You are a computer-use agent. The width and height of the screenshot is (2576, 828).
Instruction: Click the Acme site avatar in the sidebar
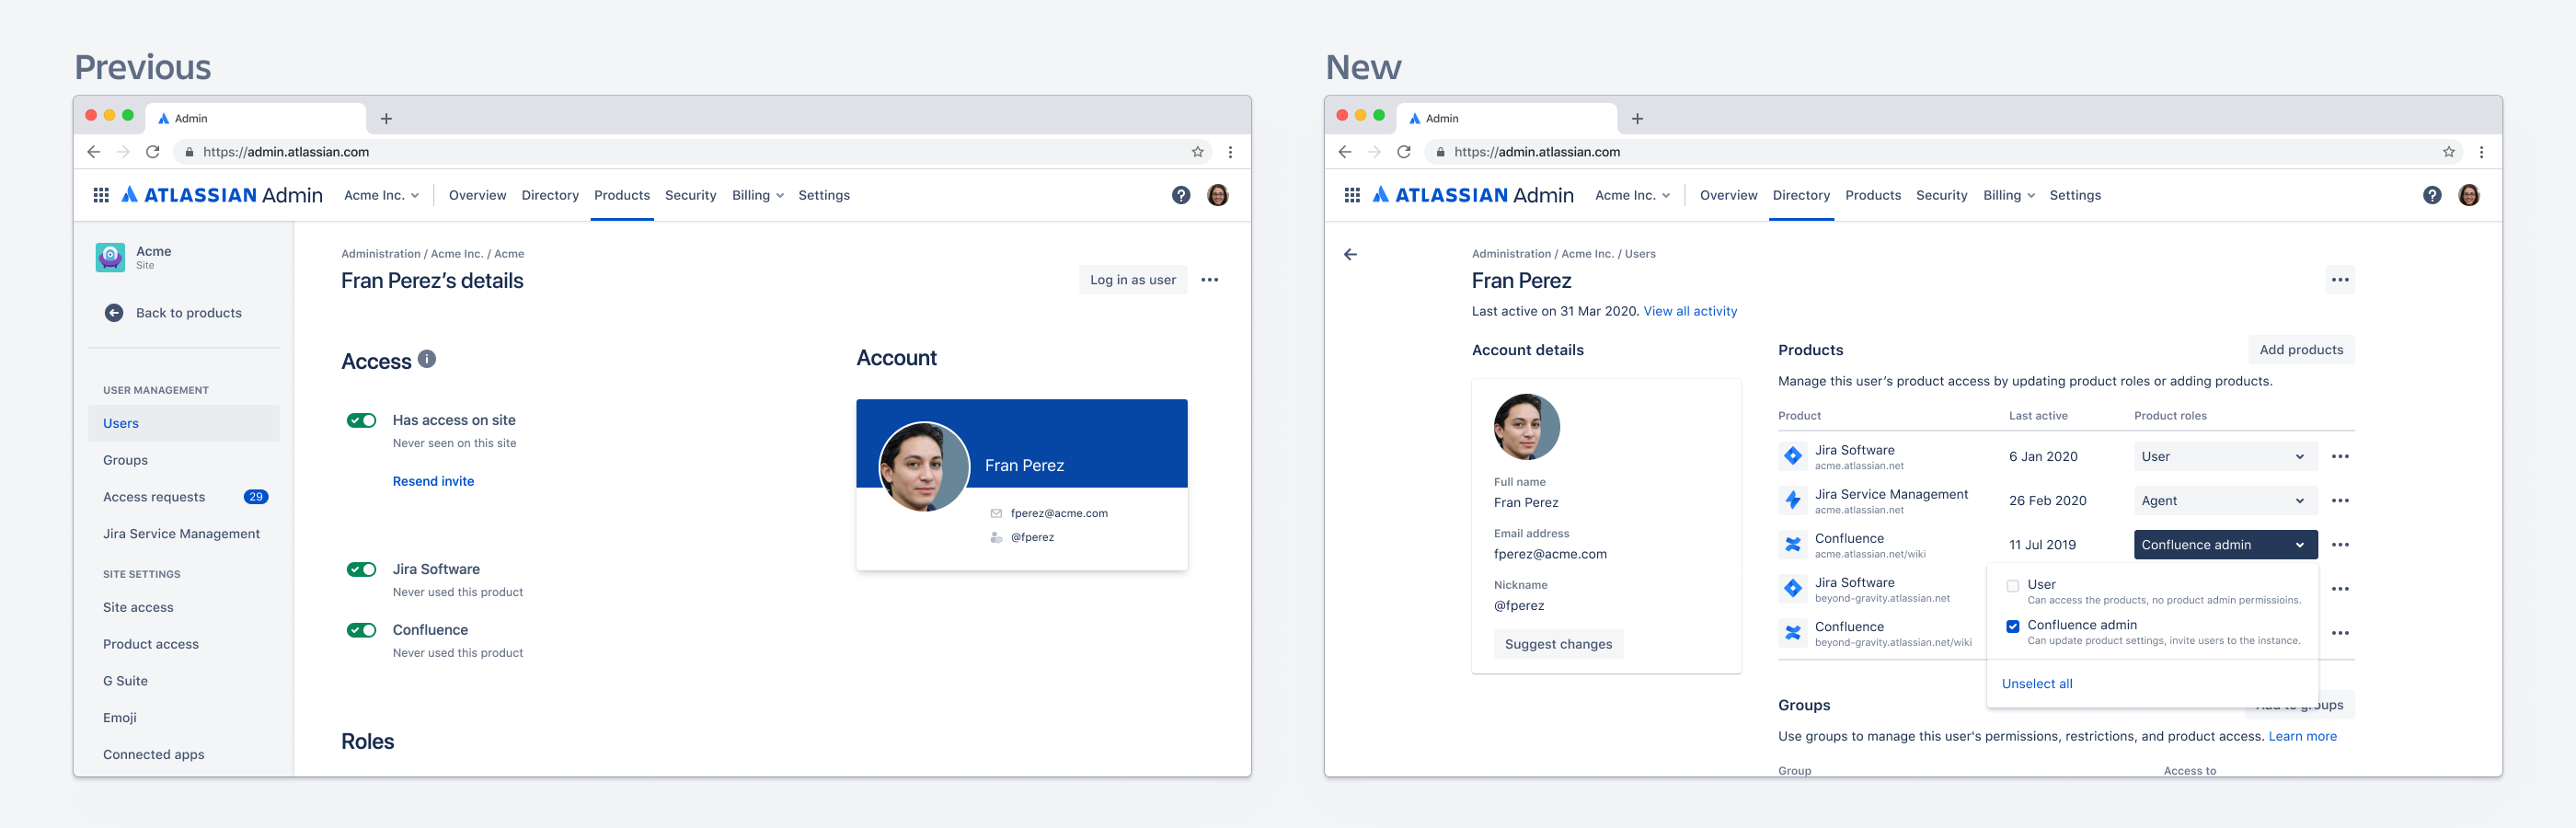[110, 257]
